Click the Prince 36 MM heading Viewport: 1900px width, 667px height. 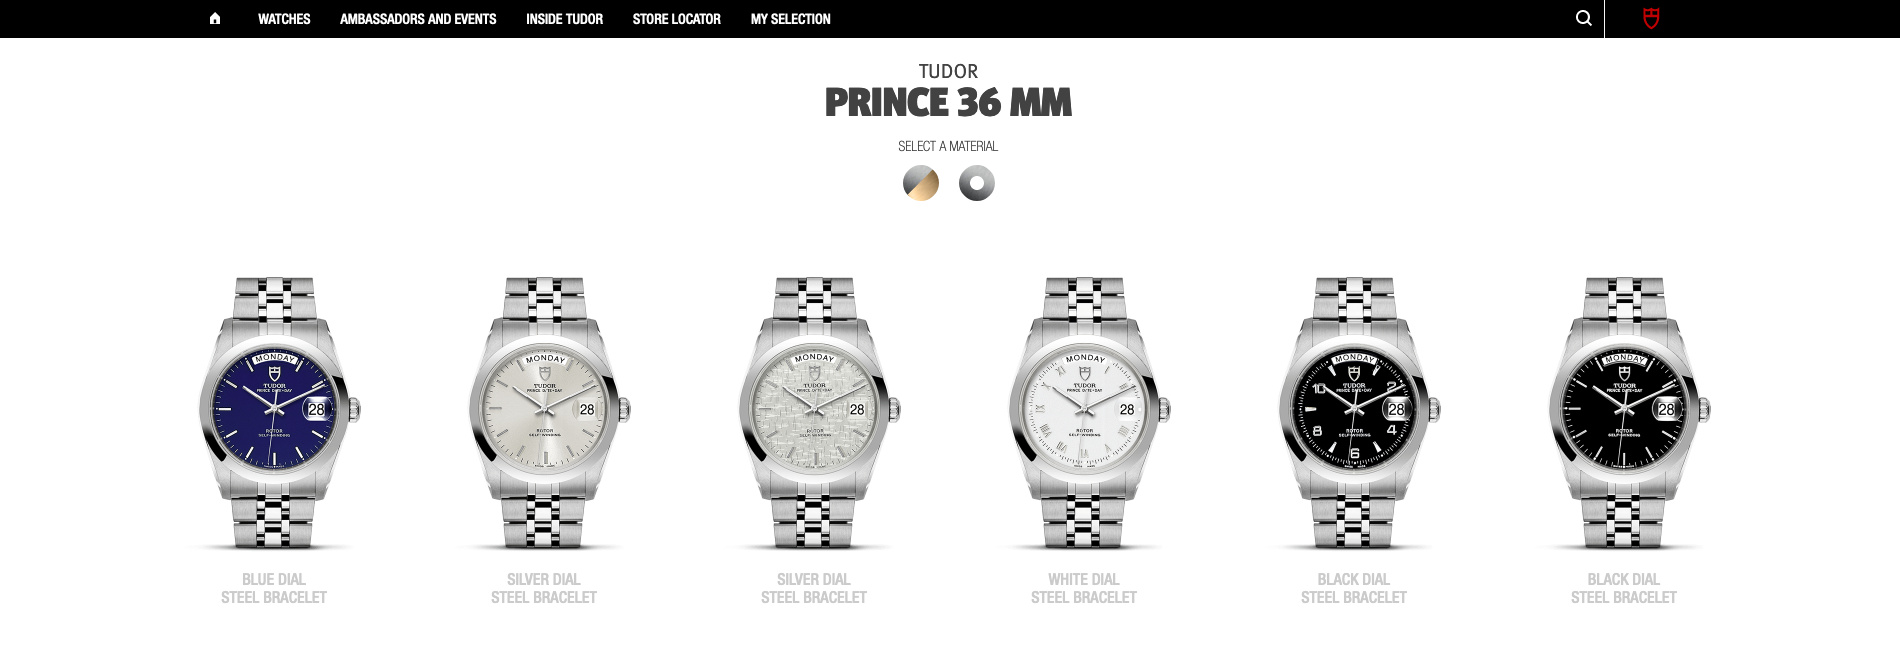point(948,102)
